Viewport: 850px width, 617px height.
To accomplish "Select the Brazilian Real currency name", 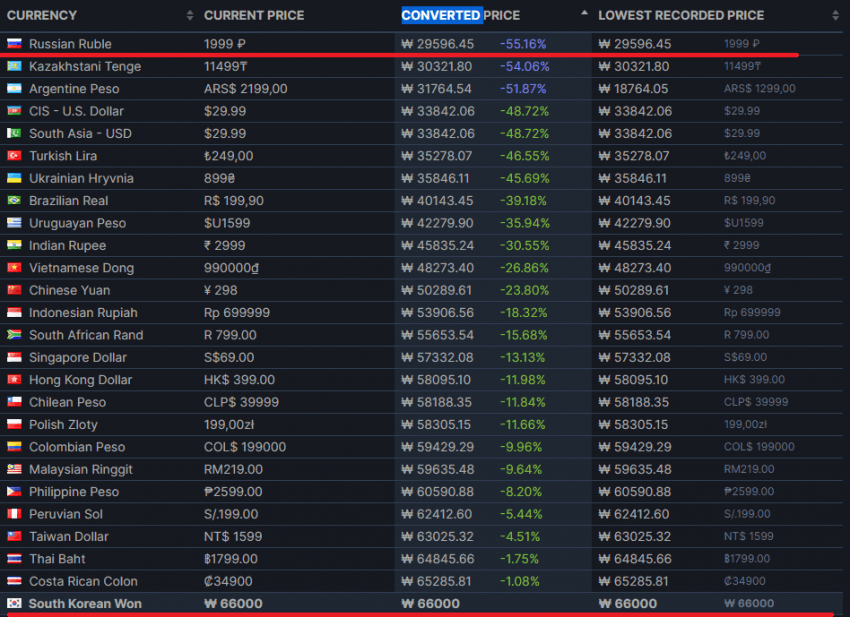I will pos(68,201).
